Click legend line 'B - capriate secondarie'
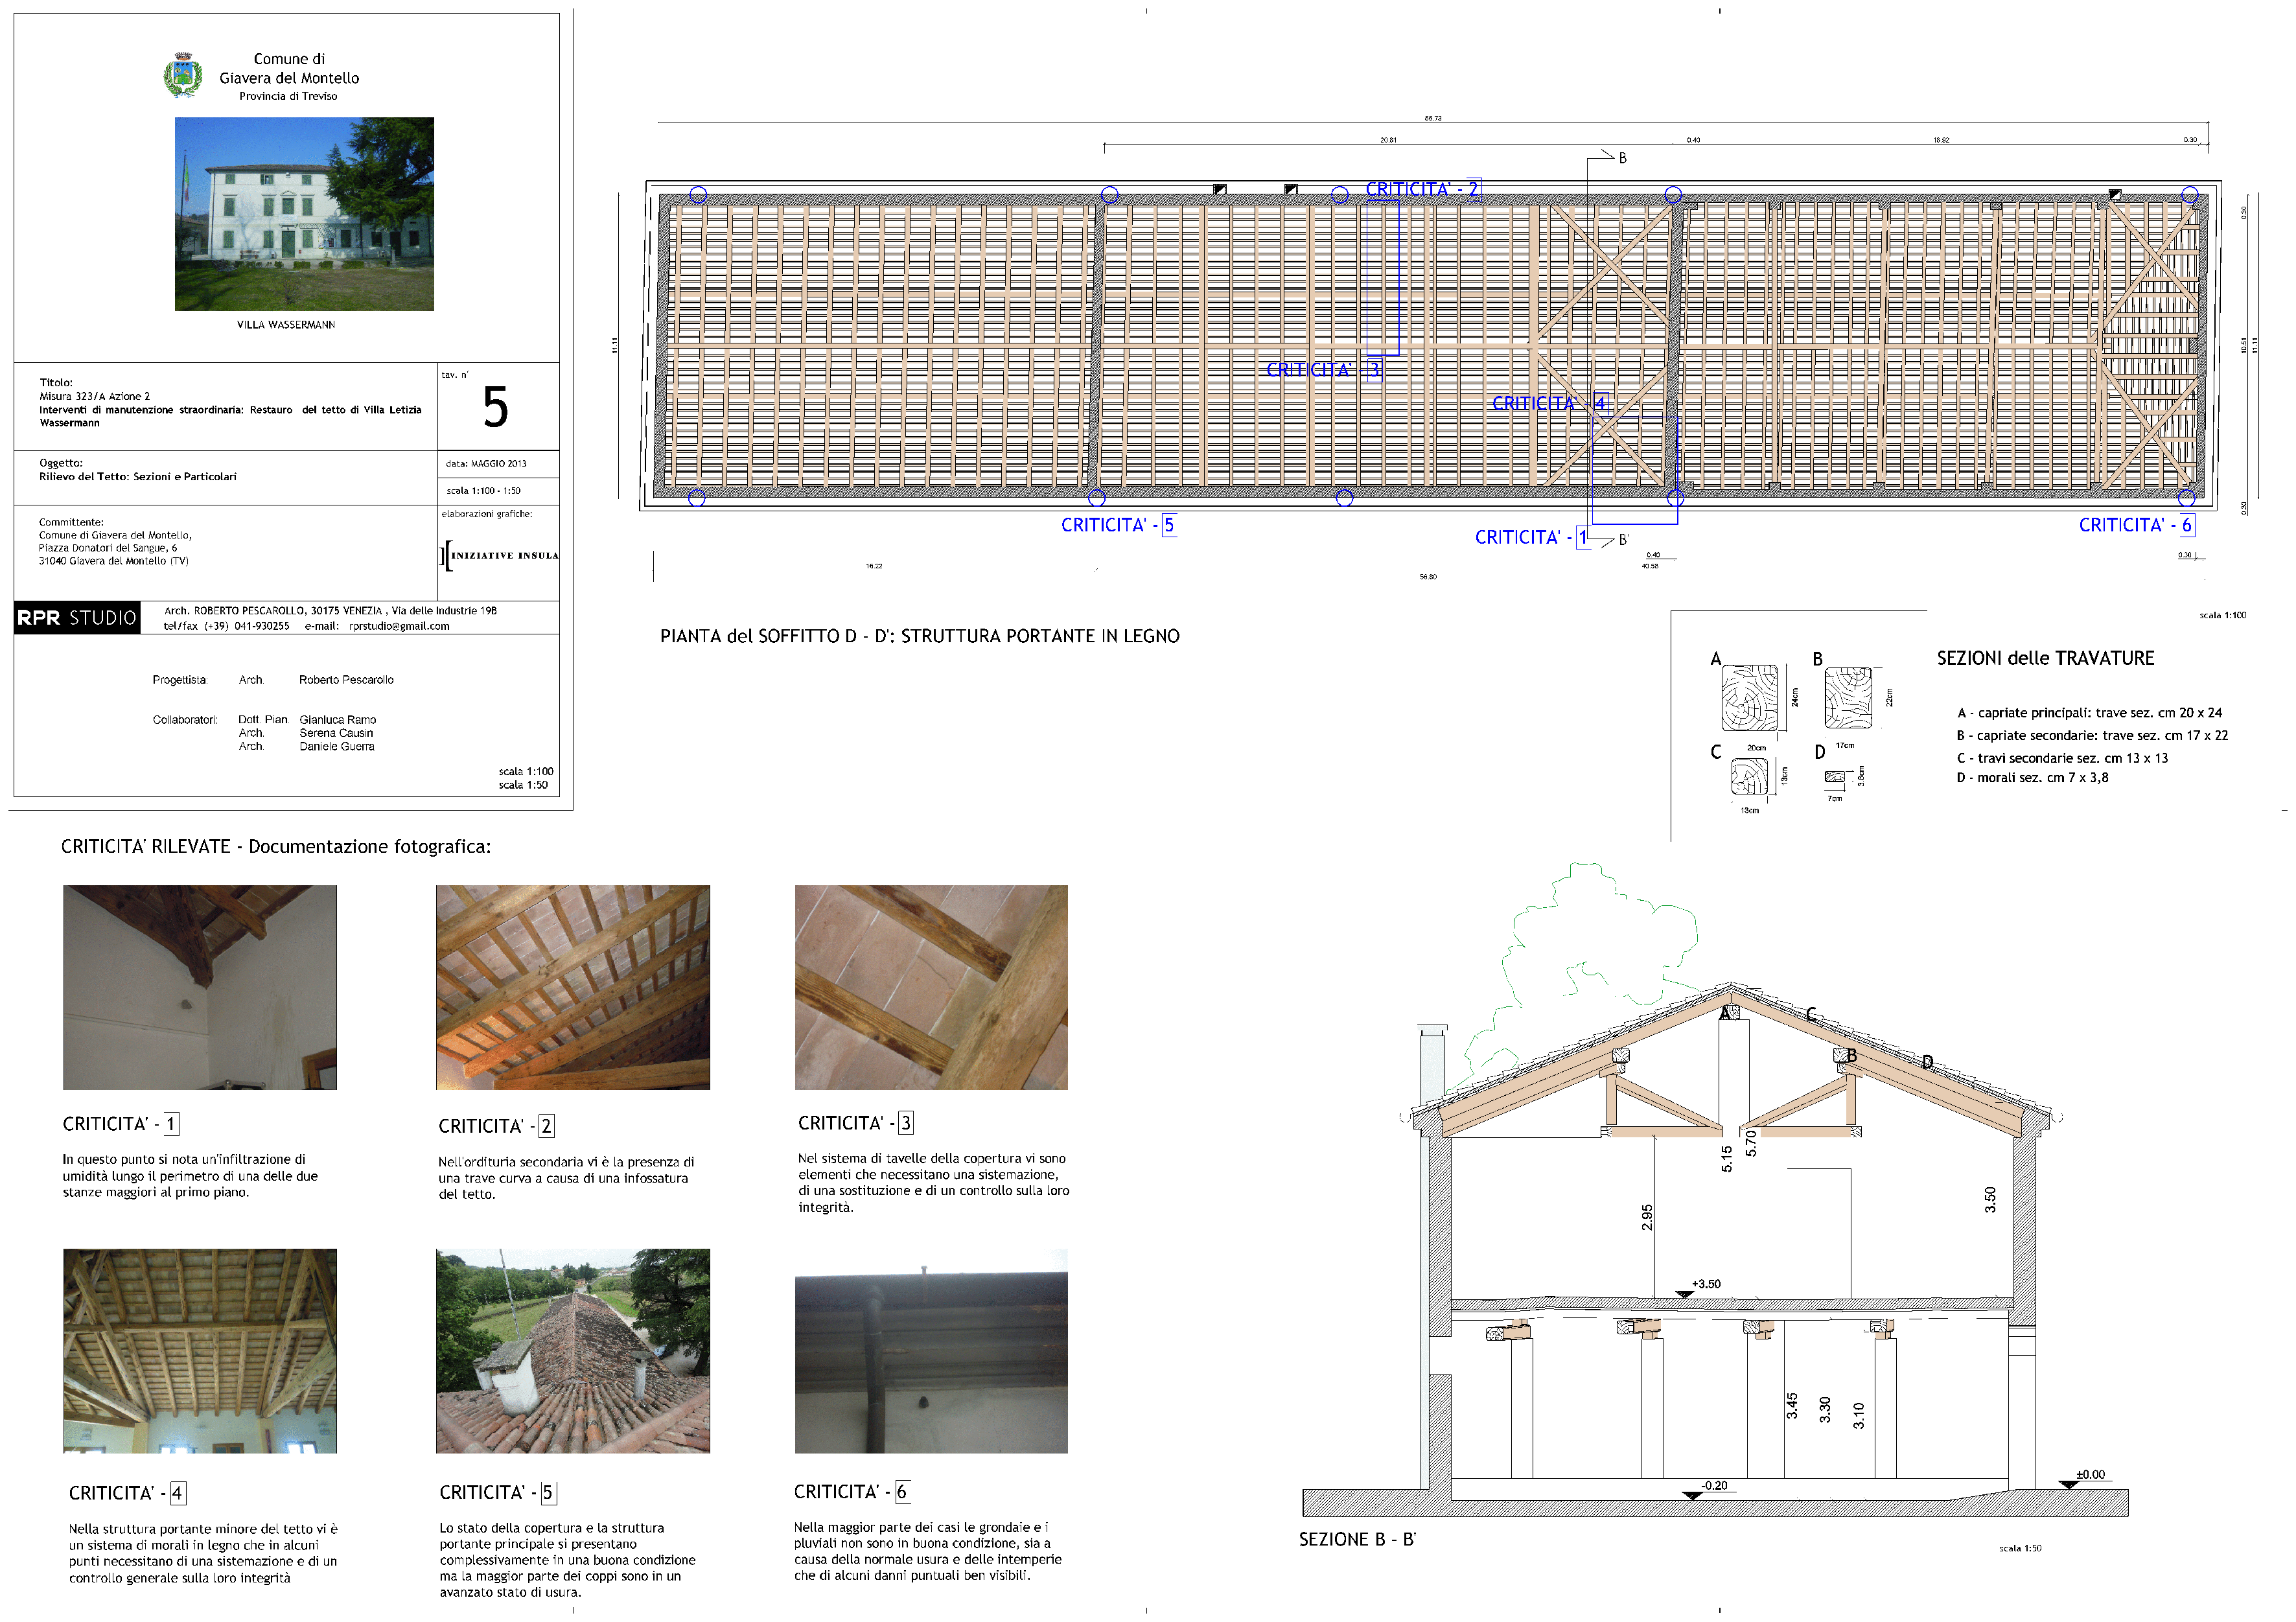2296x1622 pixels. (x=2092, y=735)
